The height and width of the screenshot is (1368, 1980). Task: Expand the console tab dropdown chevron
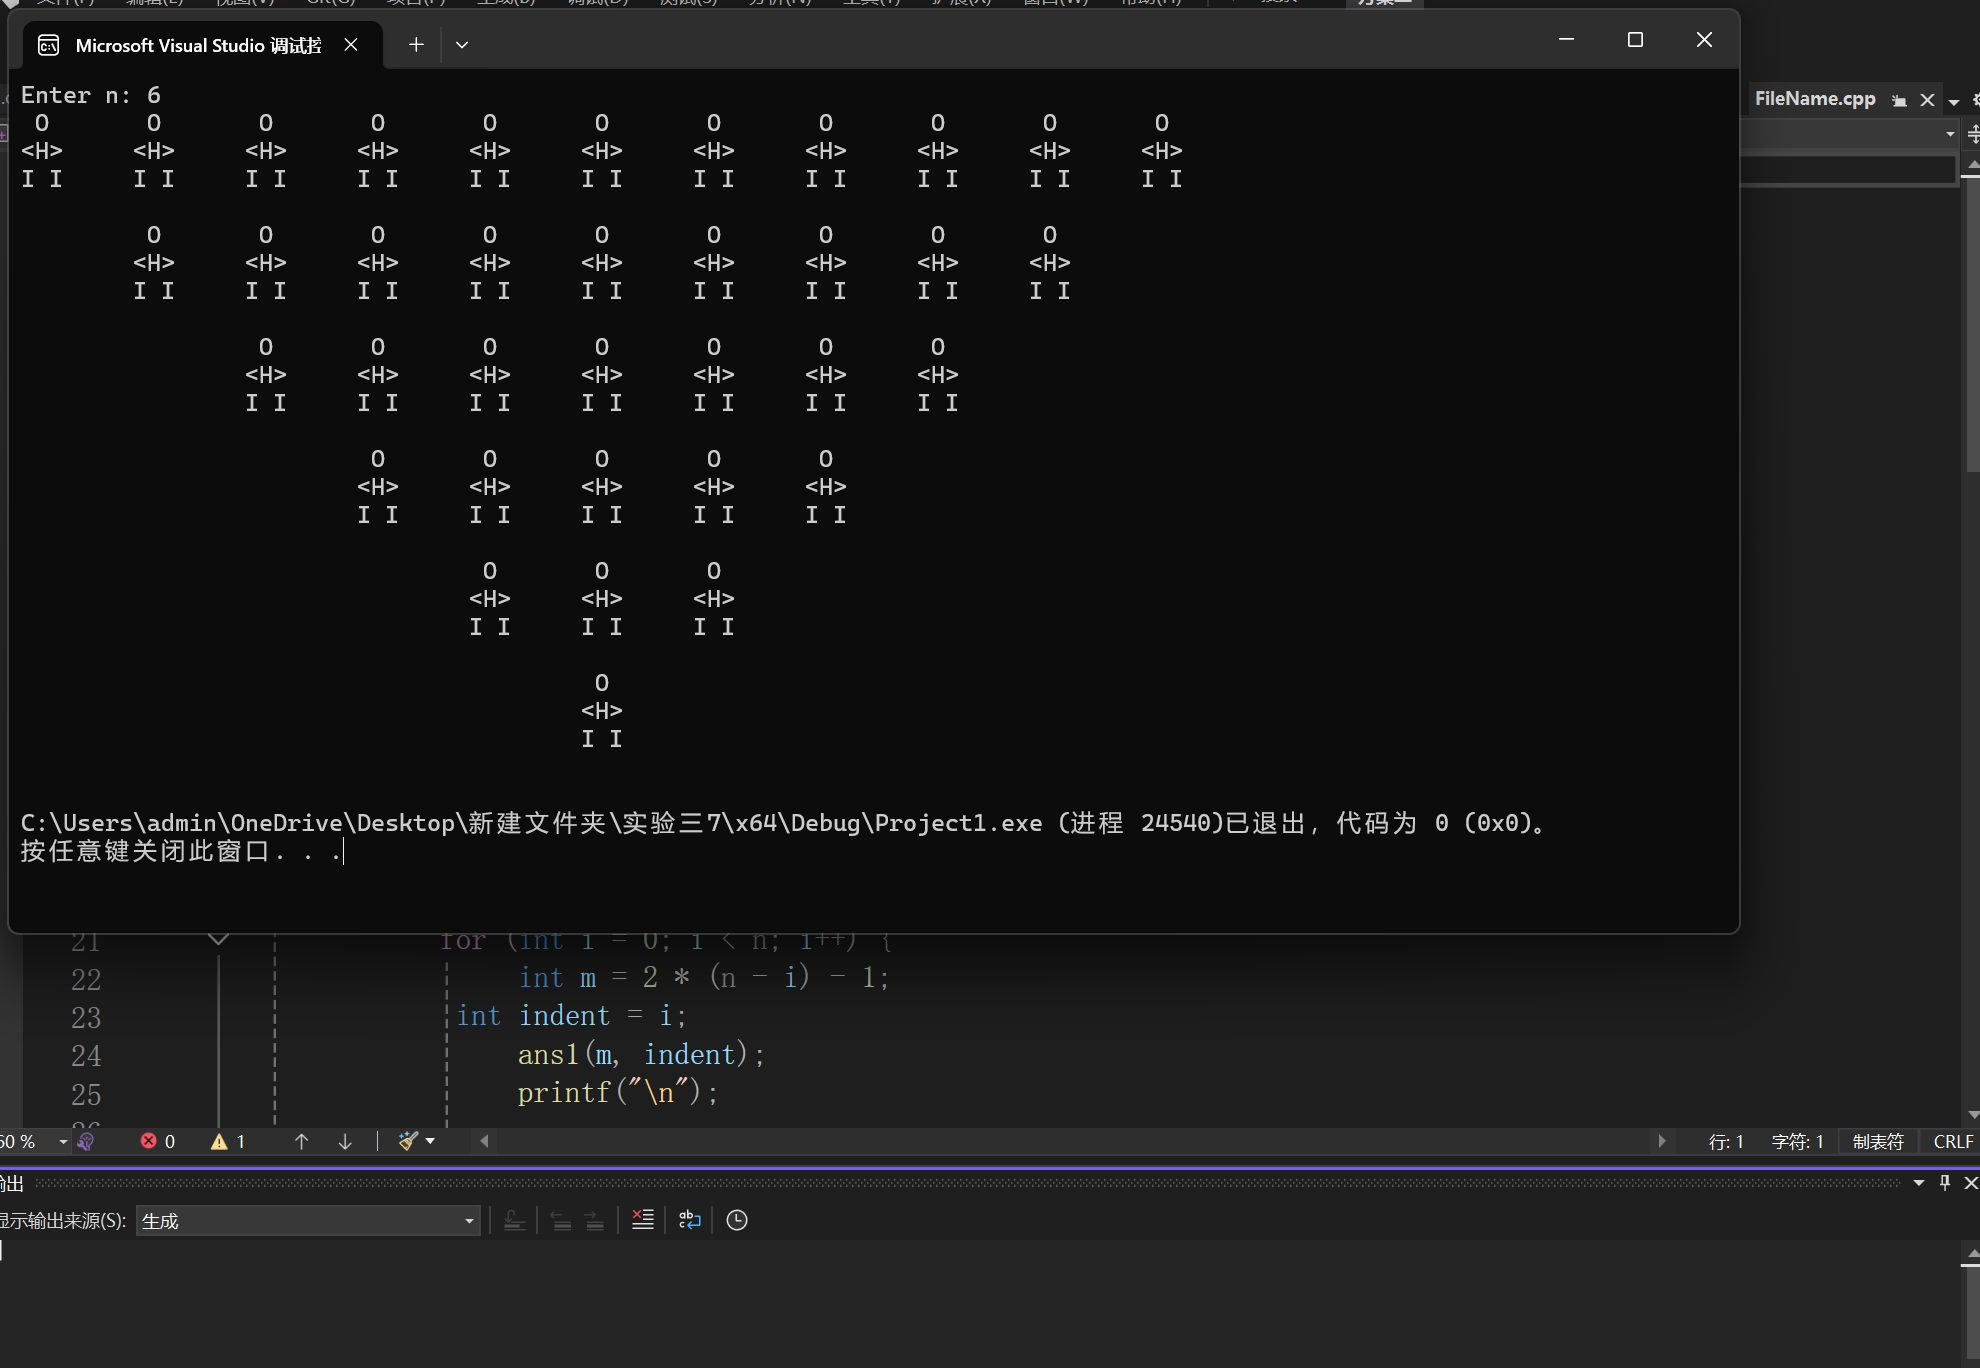[x=462, y=44]
